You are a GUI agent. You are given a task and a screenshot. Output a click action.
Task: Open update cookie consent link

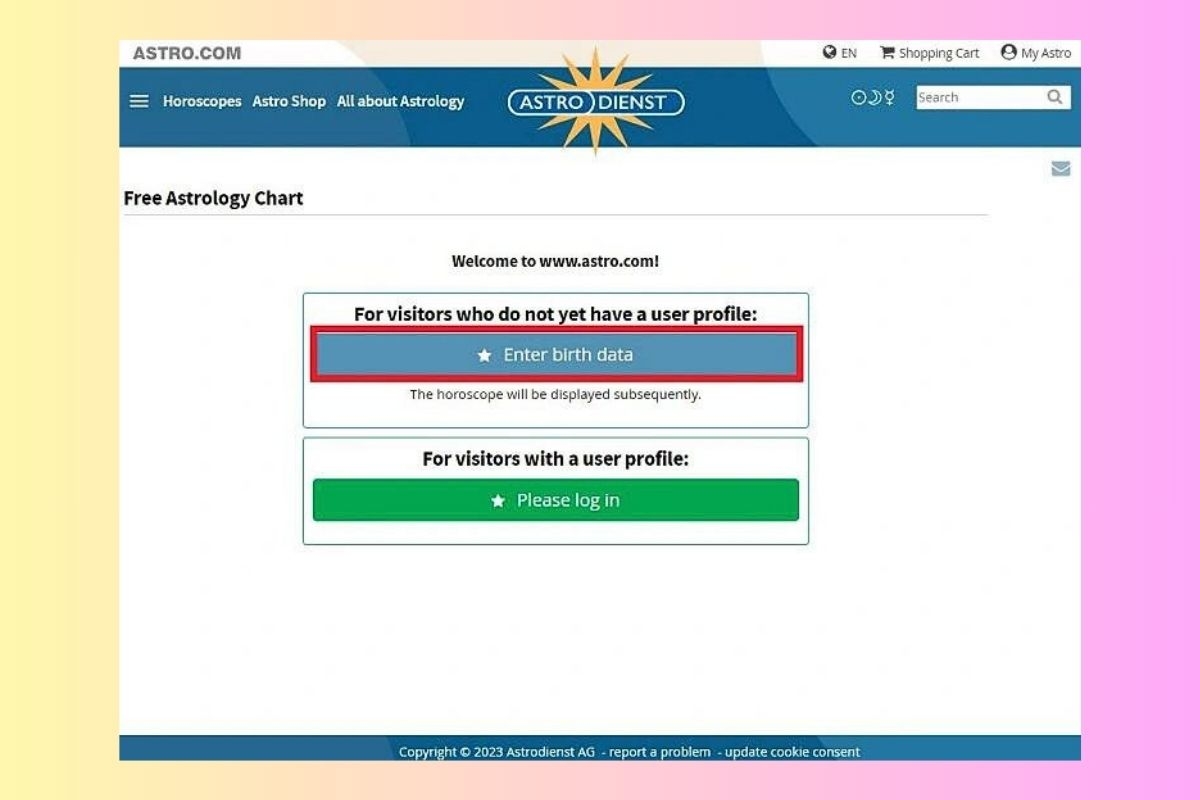click(x=792, y=752)
